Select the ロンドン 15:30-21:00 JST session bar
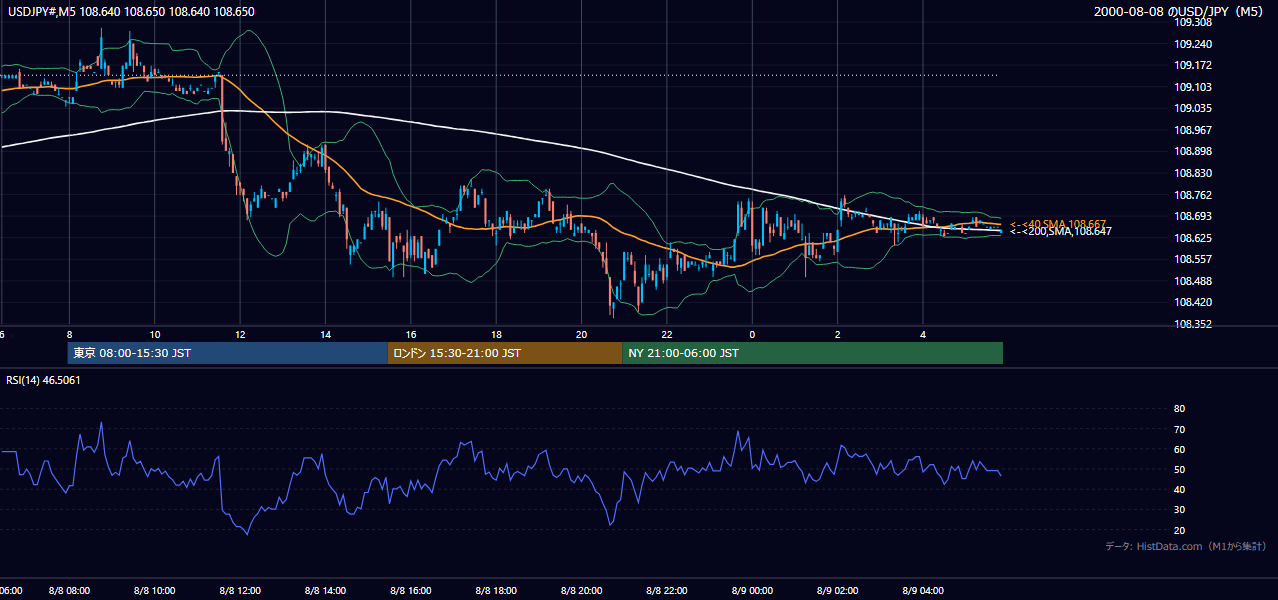 point(505,353)
